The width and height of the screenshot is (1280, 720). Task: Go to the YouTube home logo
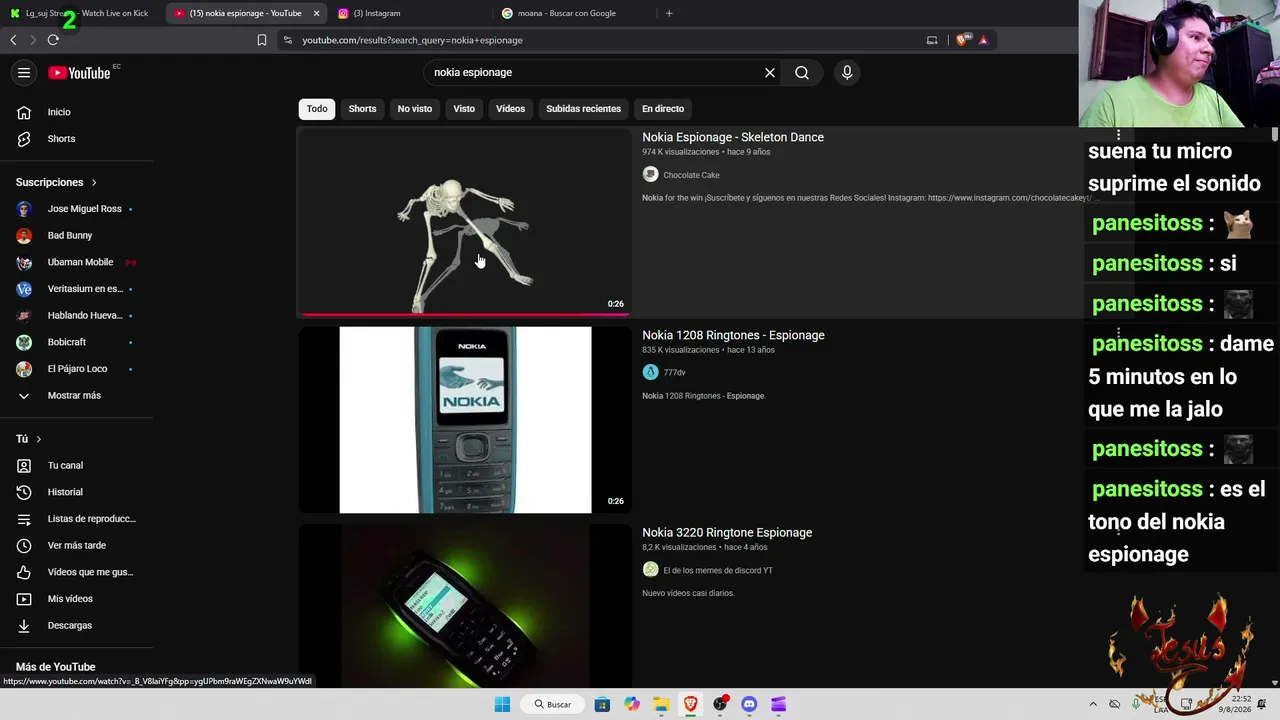(80, 73)
